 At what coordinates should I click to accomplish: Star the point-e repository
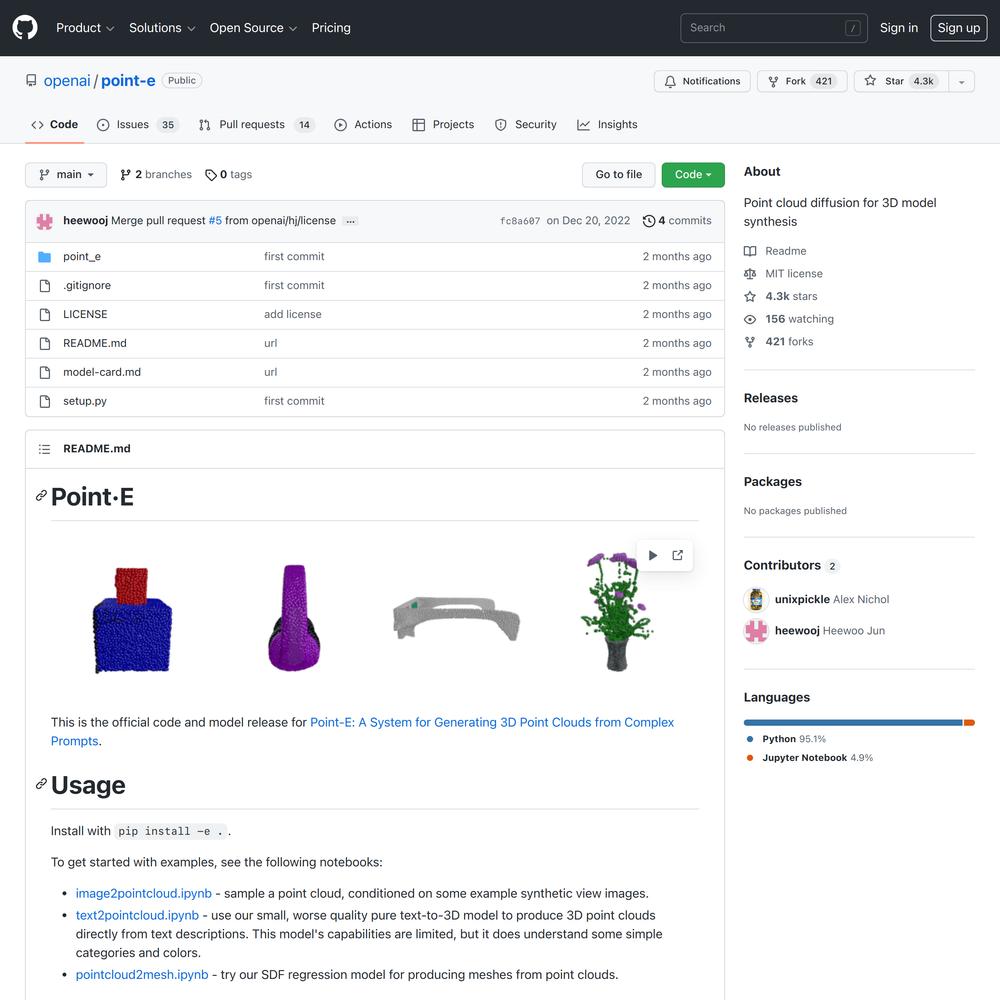(x=901, y=82)
